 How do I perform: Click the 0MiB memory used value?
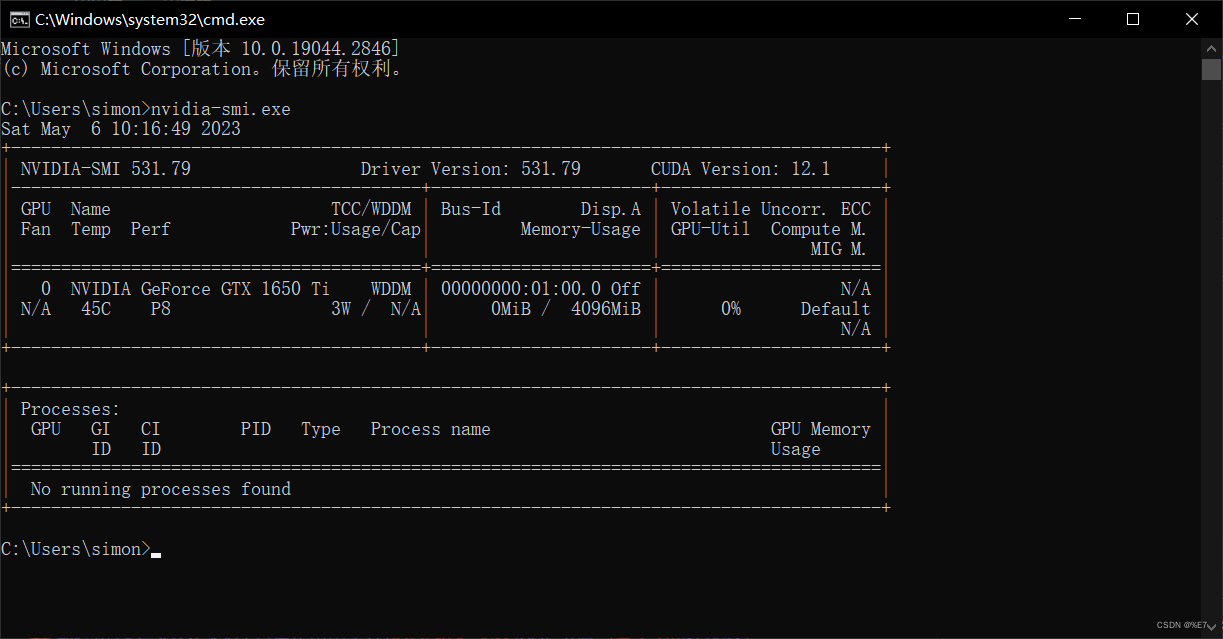pos(511,309)
